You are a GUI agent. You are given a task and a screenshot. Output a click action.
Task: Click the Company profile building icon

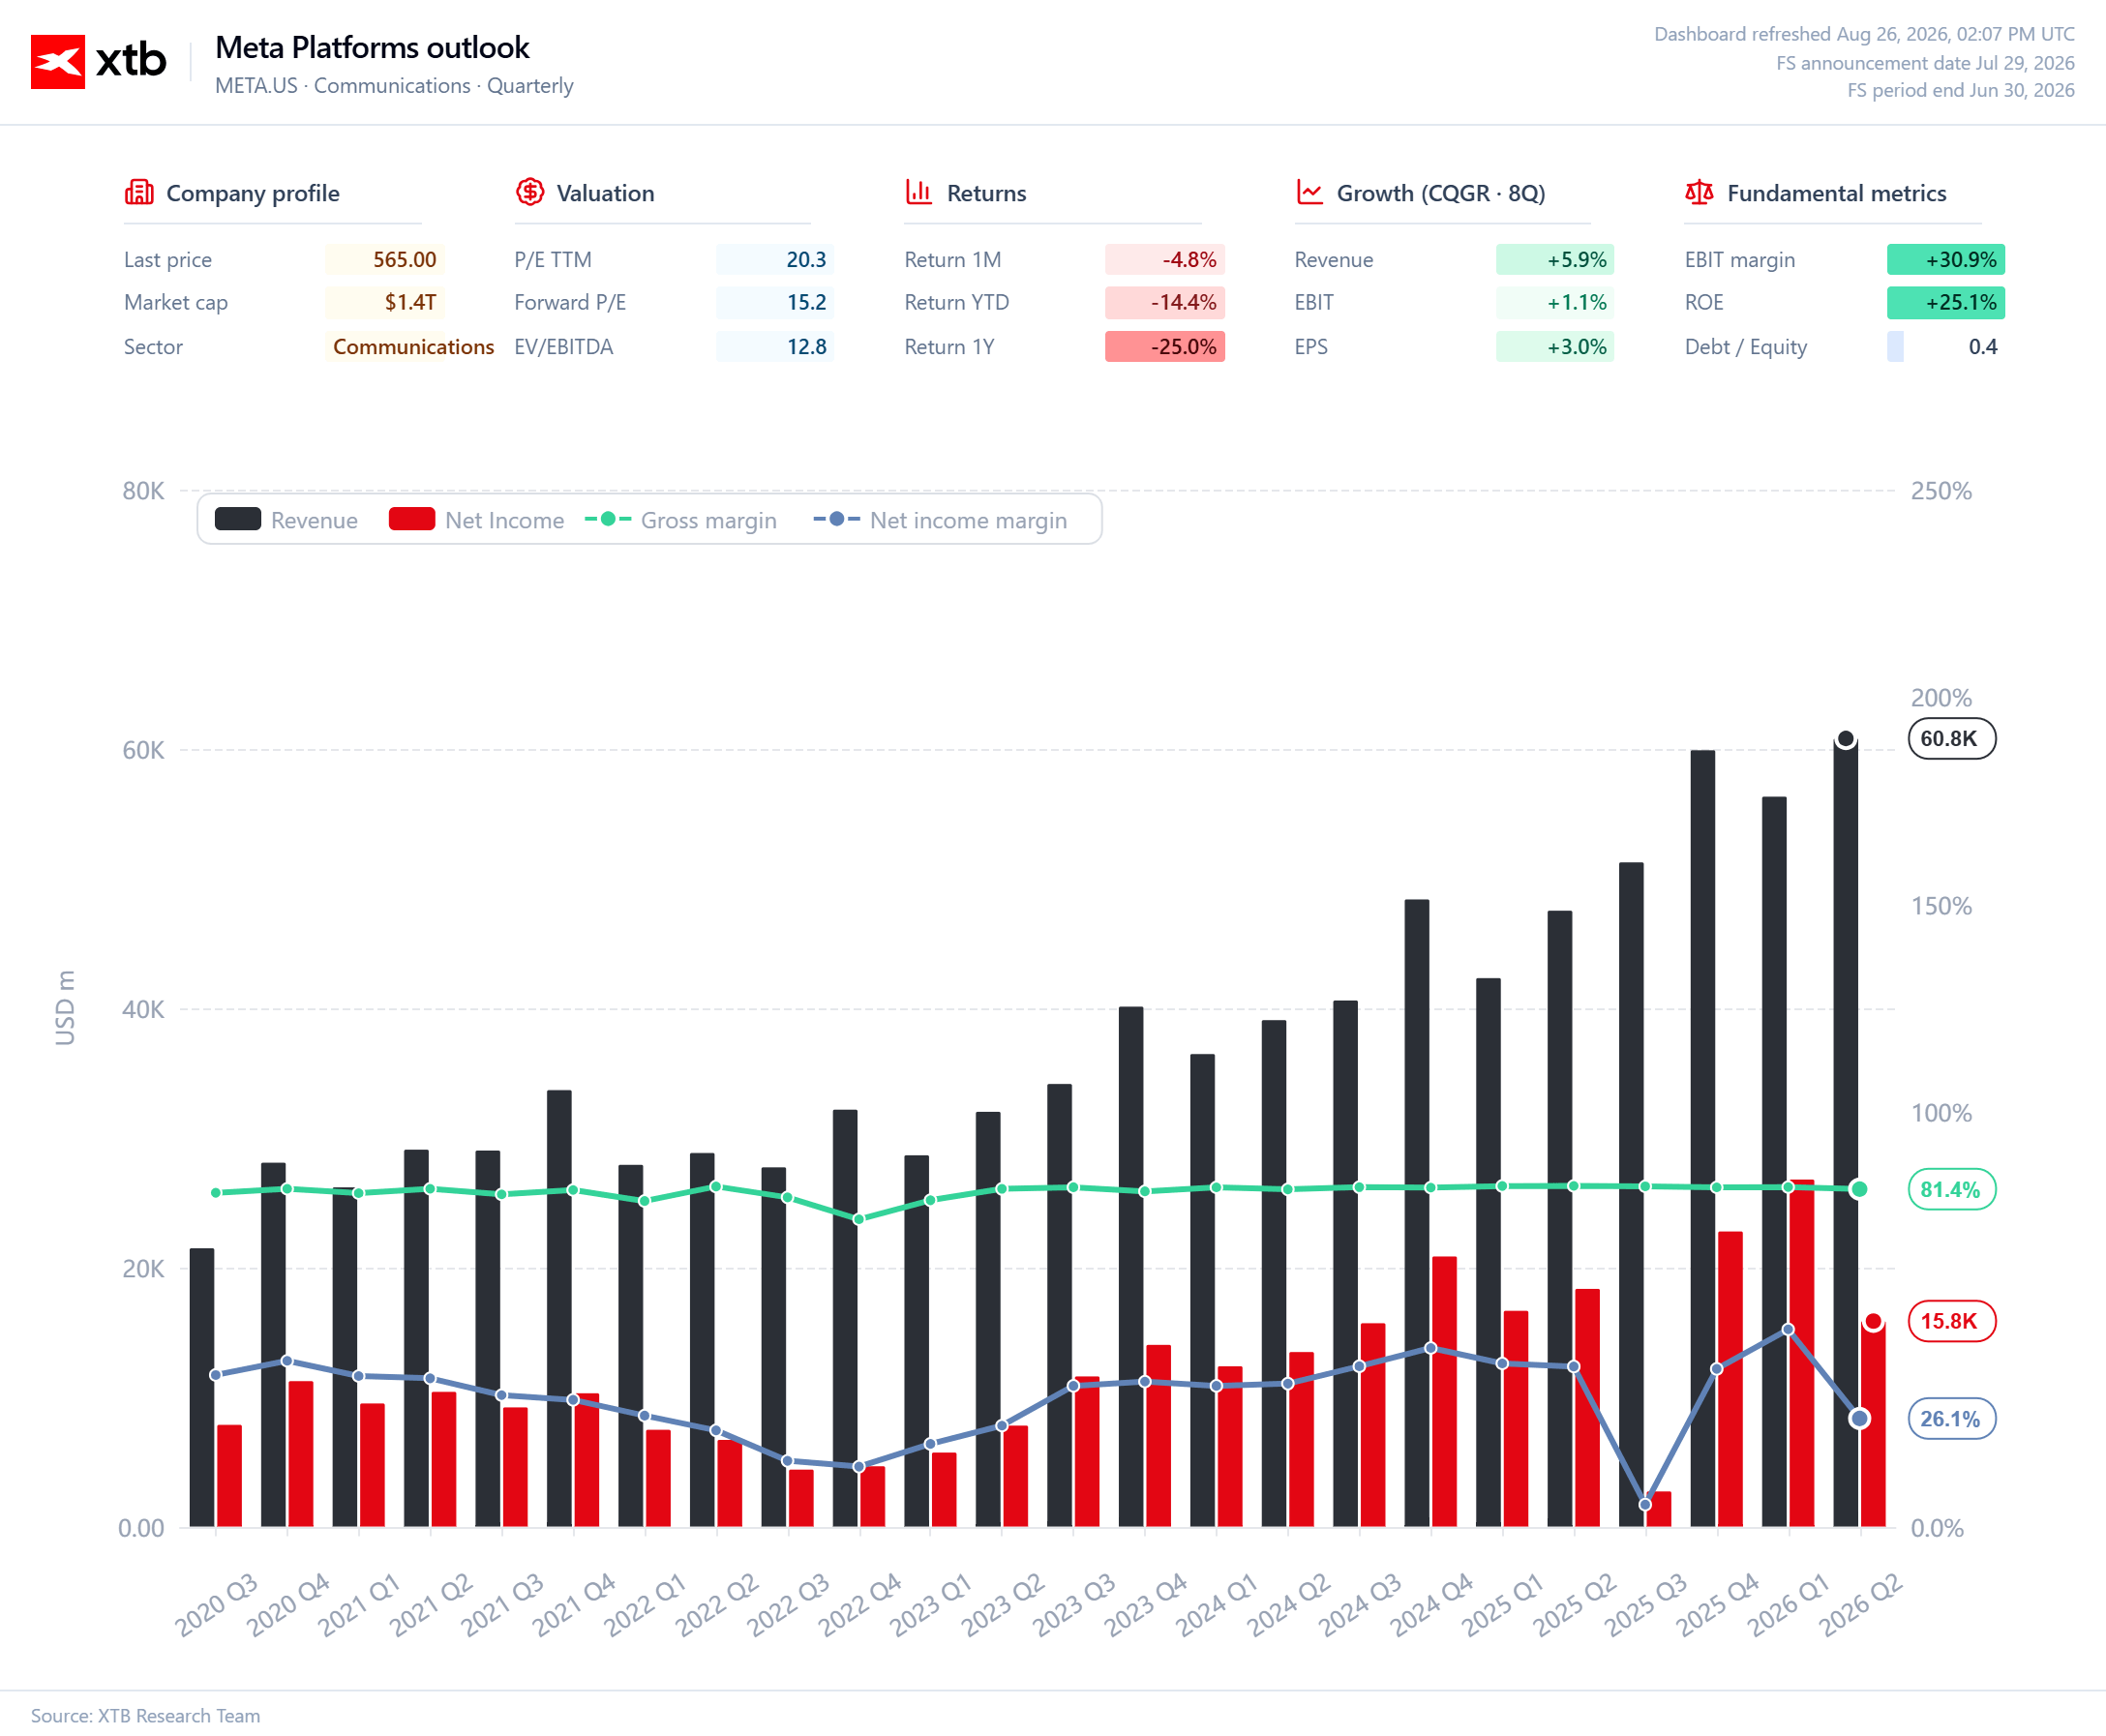139,192
